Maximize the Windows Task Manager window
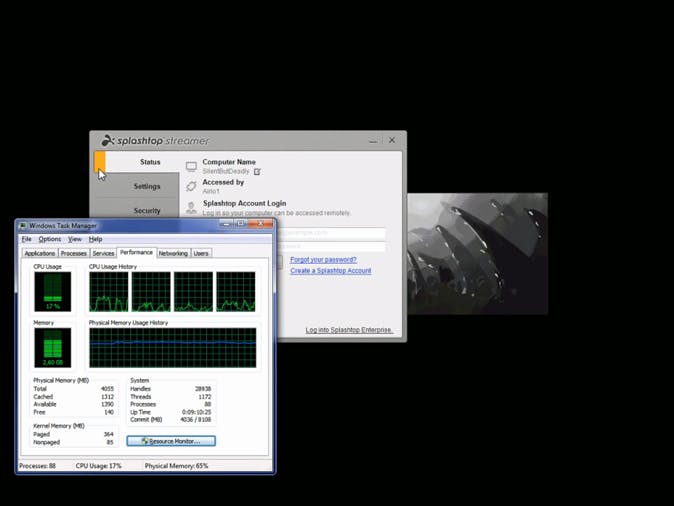 tap(240, 224)
